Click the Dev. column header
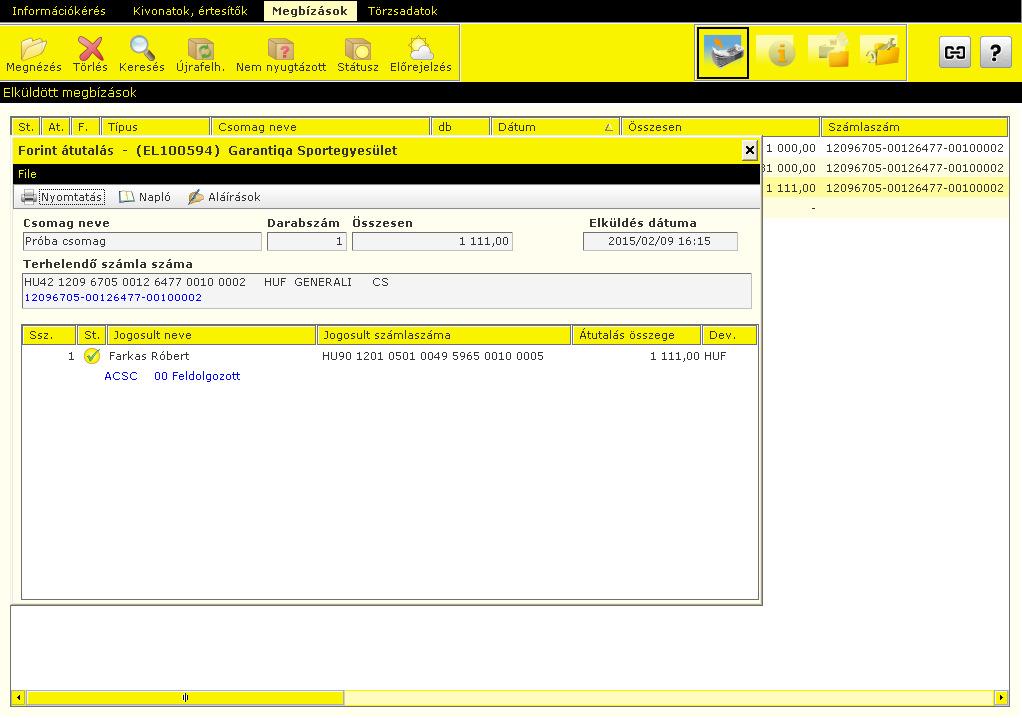This screenshot has height=718, width=1022. (x=729, y=335)
